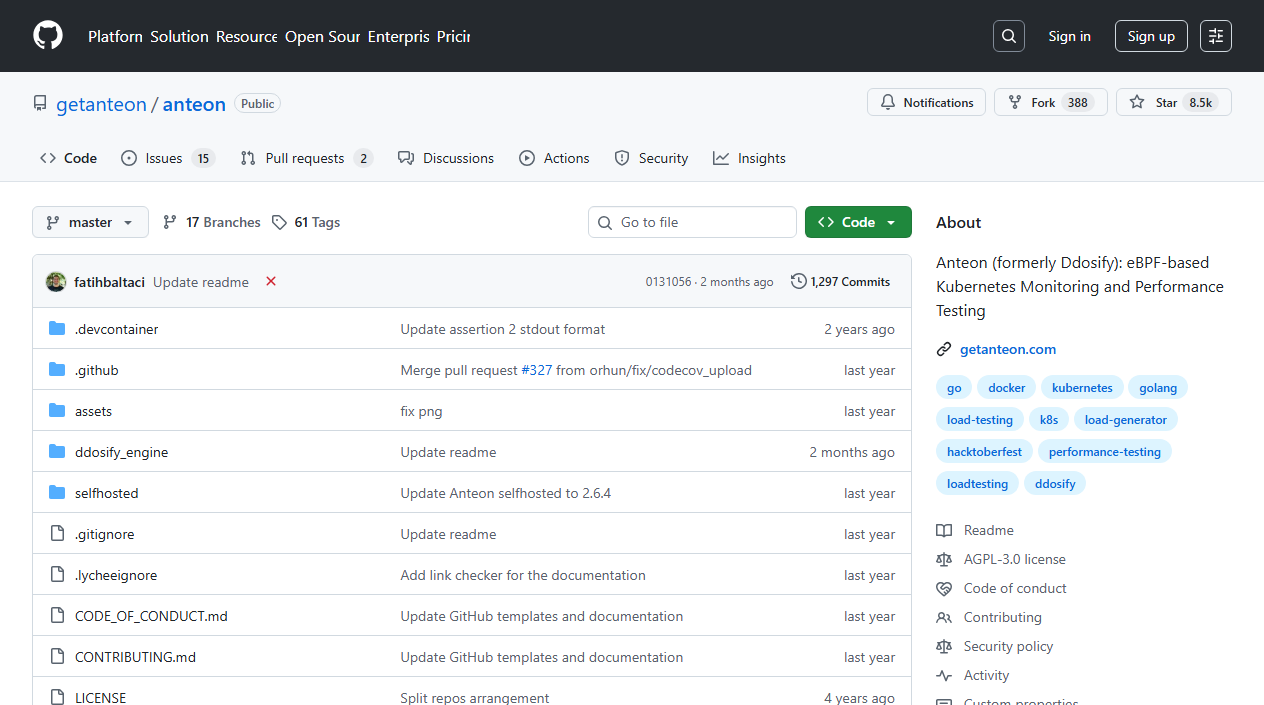Expand the Open Source navigation menu
The width and height of the screenshot is (1264, 705).
322,36
